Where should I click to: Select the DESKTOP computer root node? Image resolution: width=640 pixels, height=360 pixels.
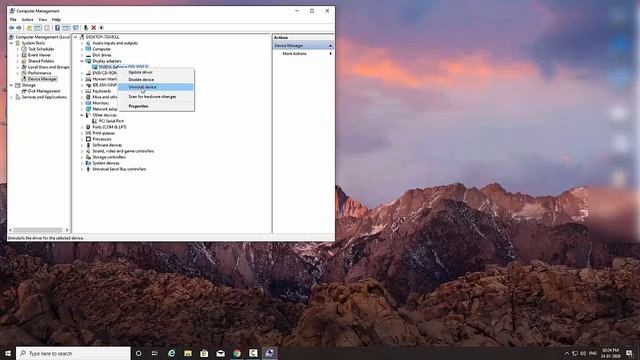point(102,37)
